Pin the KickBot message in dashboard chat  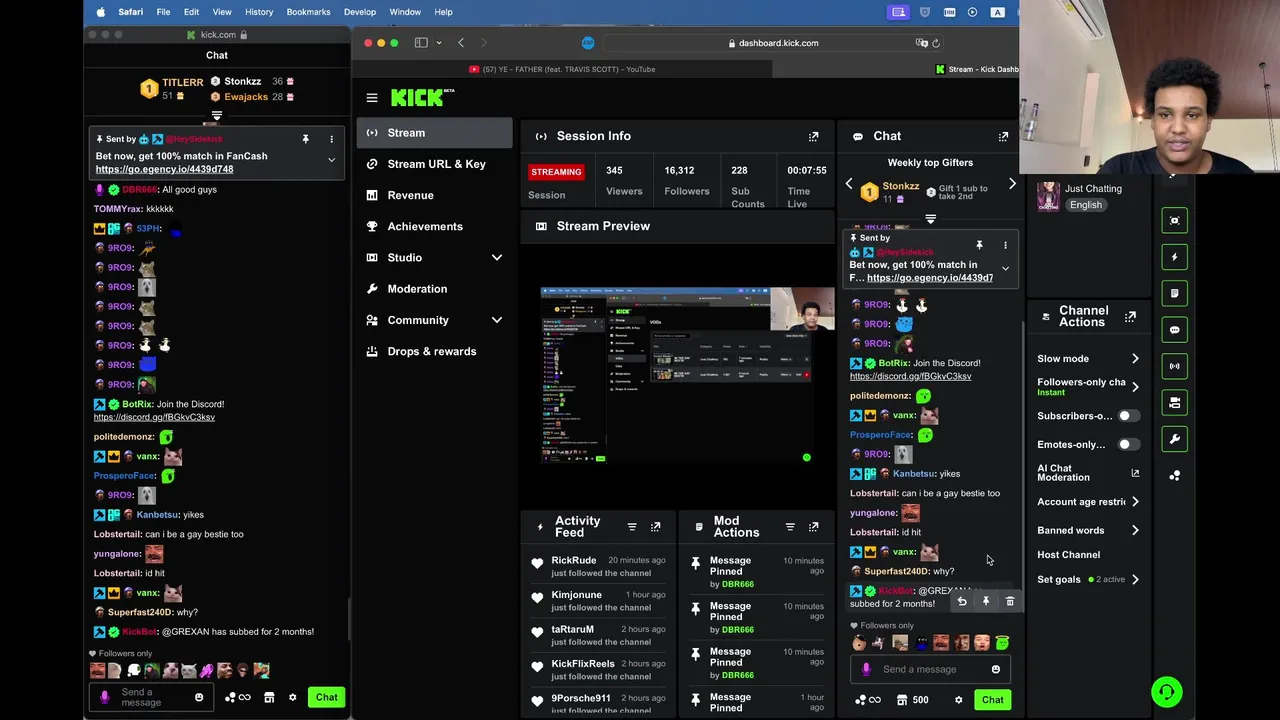(x=986, y=601)
